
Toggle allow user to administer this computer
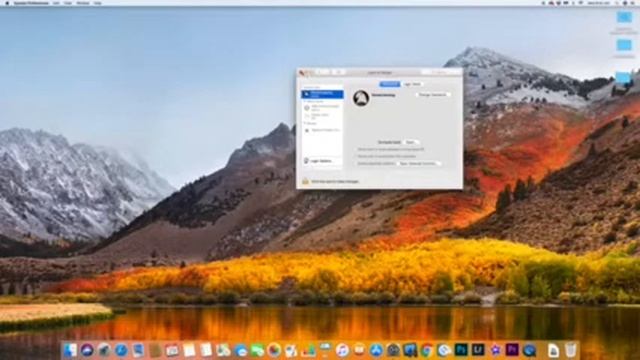(356, 156)
